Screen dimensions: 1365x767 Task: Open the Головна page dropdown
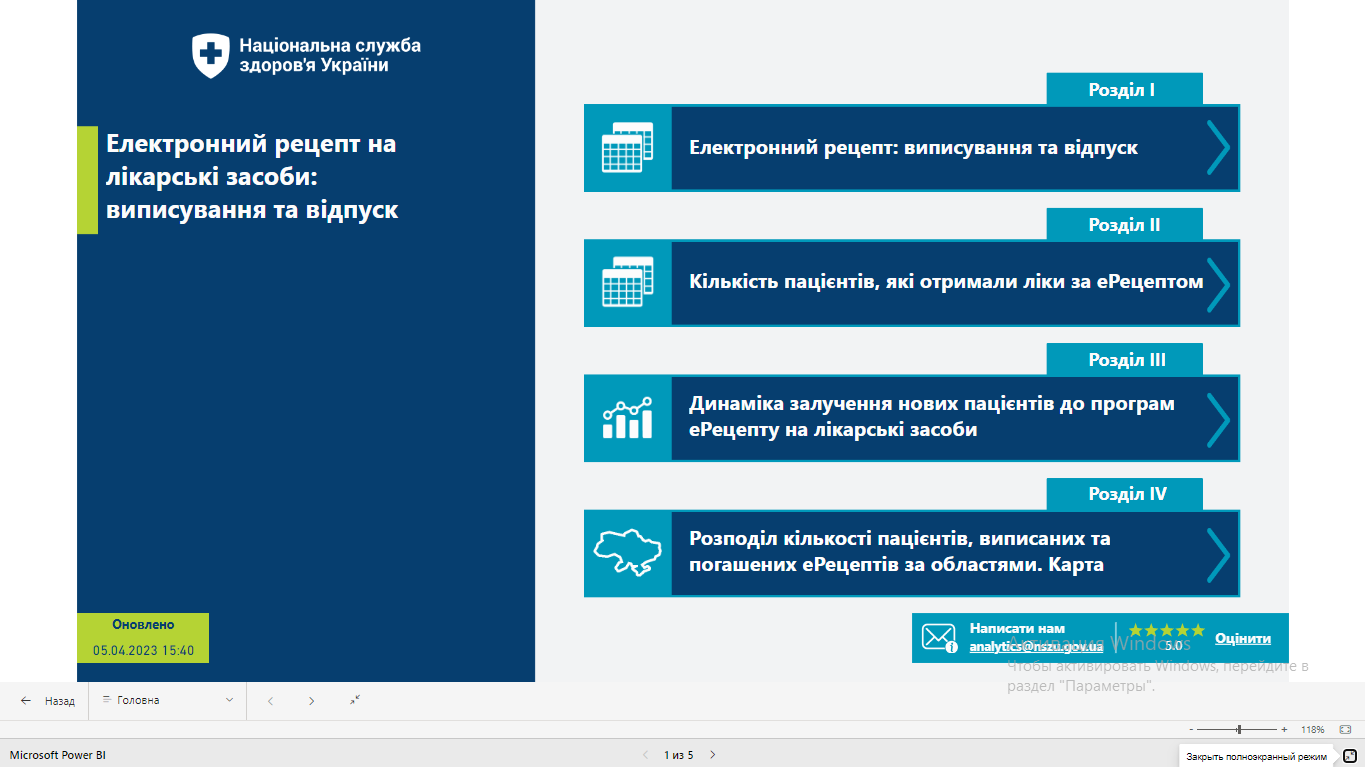click(x=168, y=701)
